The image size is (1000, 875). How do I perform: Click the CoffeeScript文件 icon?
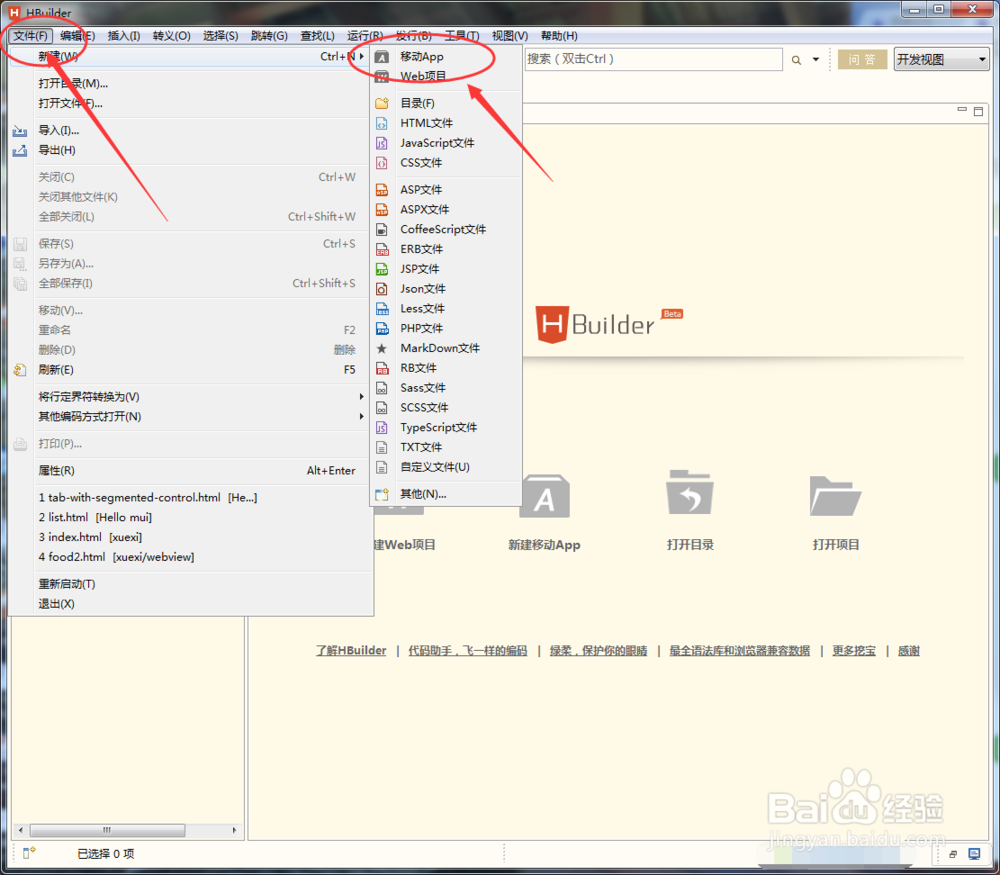click(381, 229)
